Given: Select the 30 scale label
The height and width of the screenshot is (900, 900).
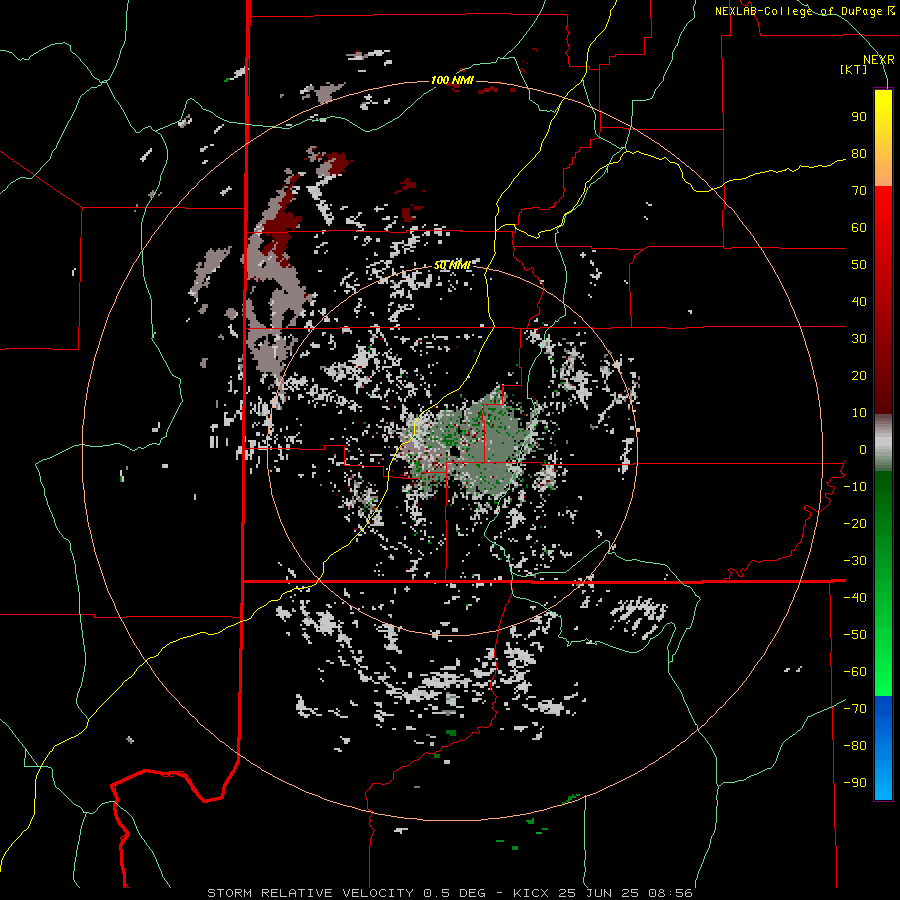Looking at the screenshot, I should tap(859, 339).
